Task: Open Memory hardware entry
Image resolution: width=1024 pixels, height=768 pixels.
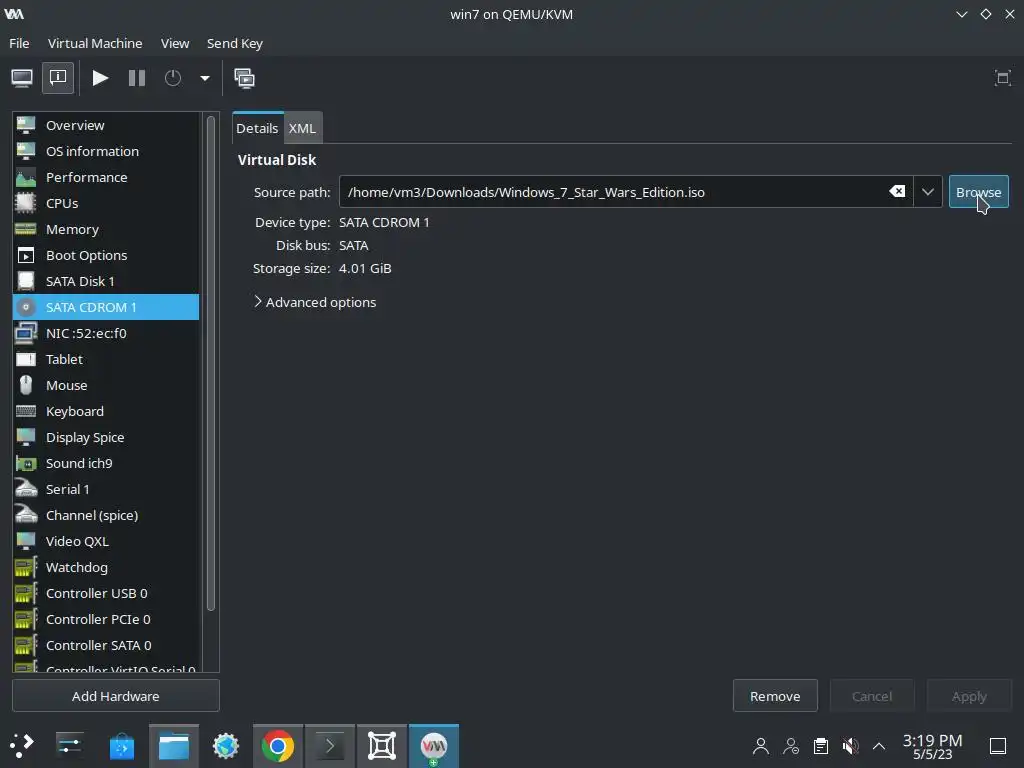Action: [106, 229]
